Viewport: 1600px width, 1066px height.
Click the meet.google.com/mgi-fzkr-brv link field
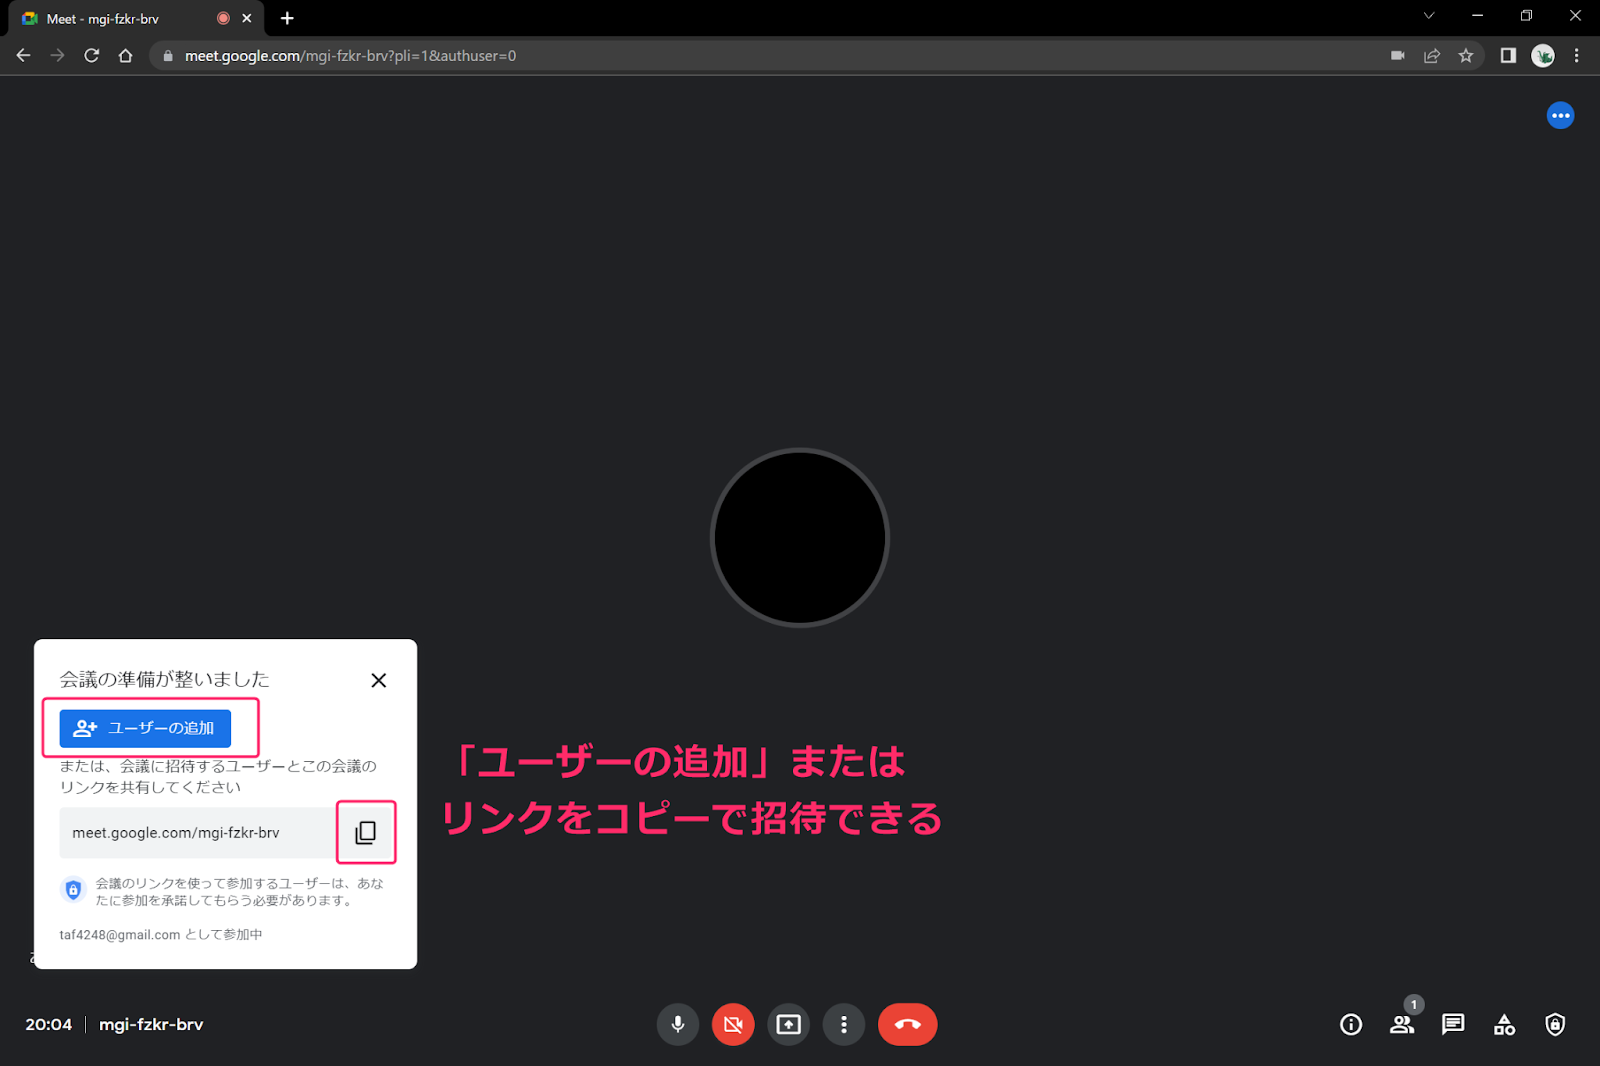pos(198,833)
